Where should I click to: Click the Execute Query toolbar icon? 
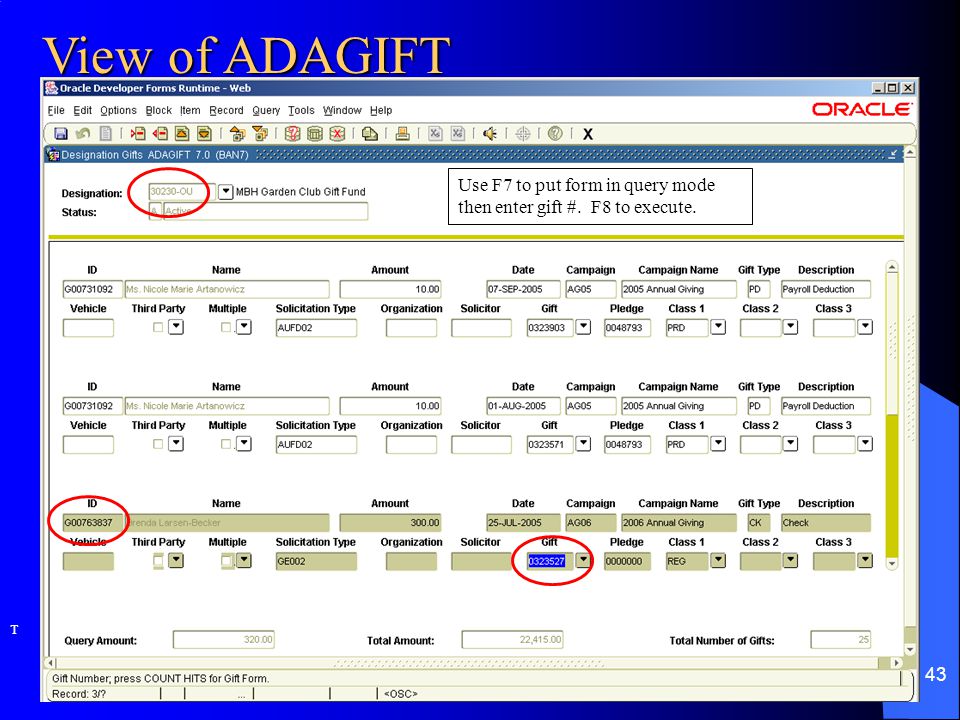point(315,133)
